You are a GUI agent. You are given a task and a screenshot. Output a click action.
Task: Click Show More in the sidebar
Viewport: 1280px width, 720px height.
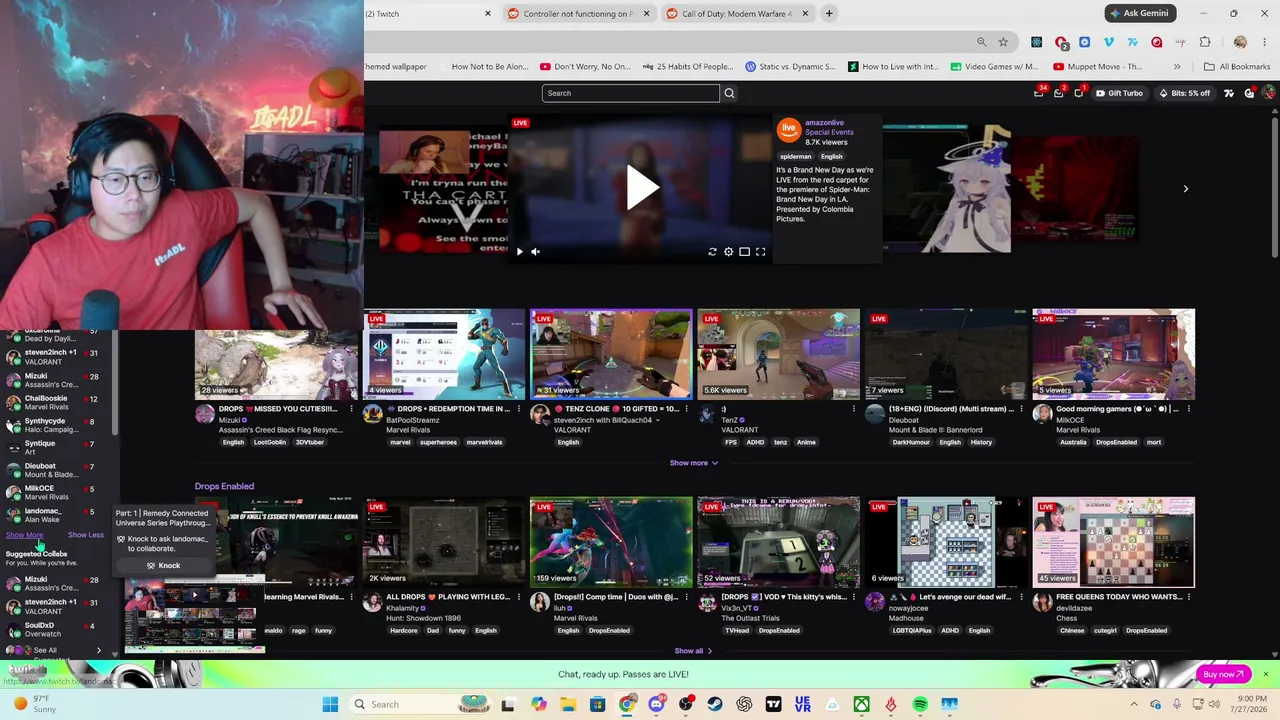coord(25,535)
